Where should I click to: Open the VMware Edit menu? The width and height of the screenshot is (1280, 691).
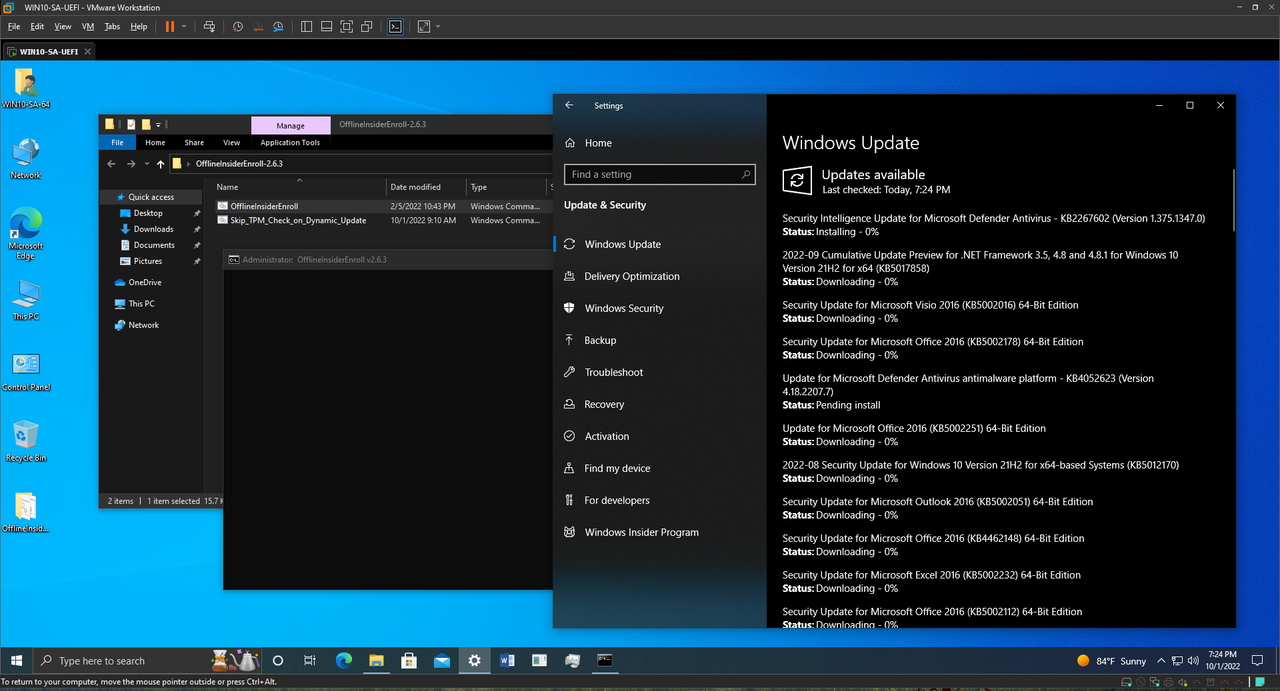click(37, 27)
